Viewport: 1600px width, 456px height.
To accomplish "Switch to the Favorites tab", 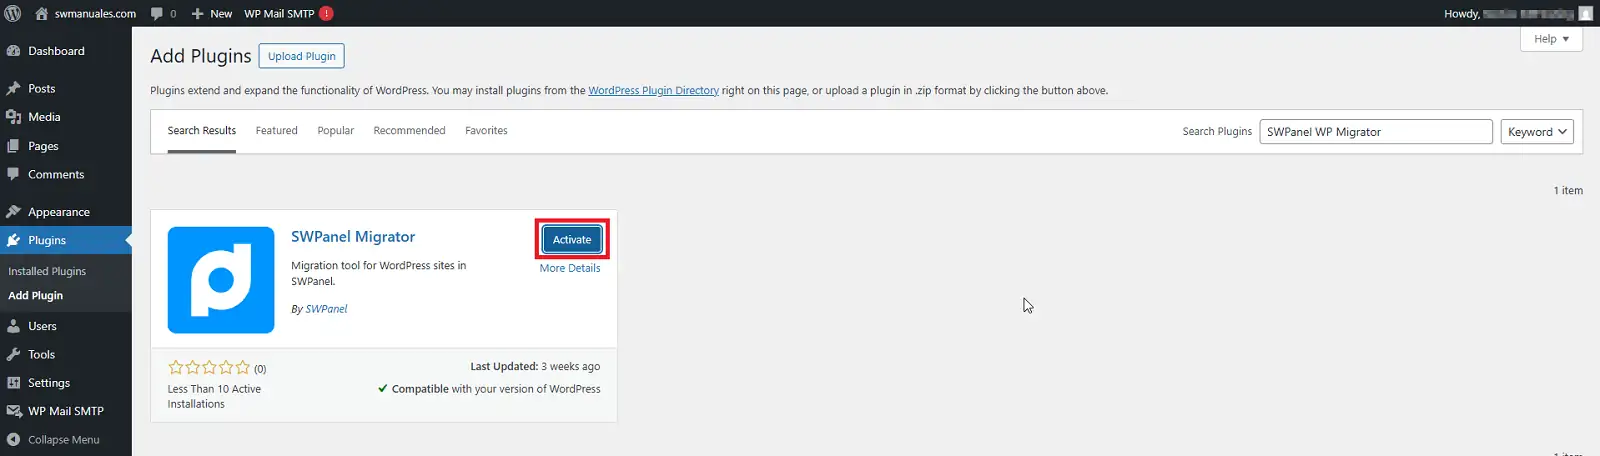I will [486, 131].
